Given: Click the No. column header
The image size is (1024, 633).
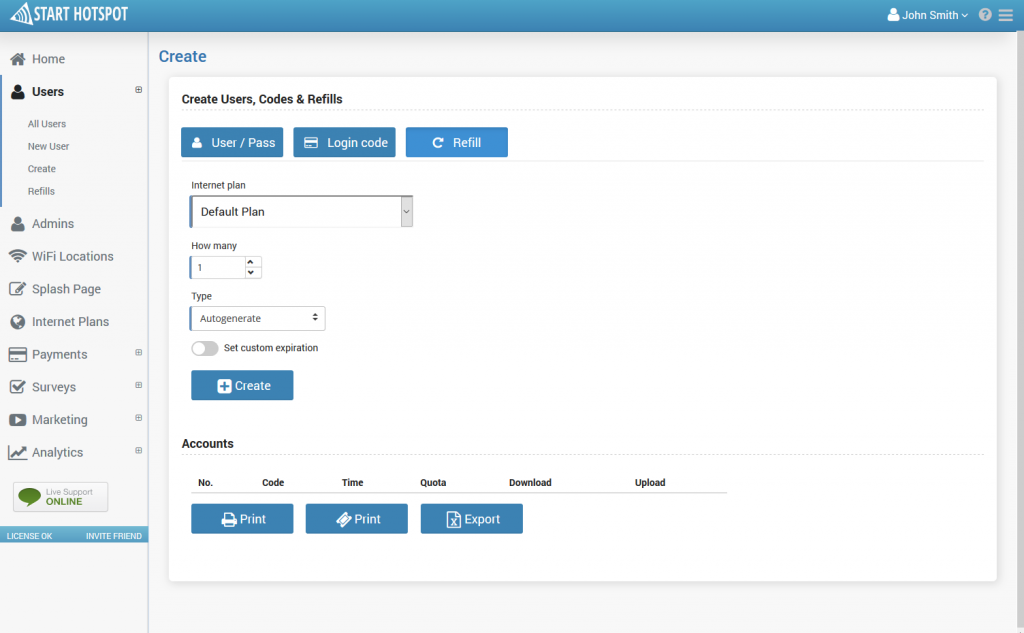Looking at the screenshot, I should click(x=206, y=483).
